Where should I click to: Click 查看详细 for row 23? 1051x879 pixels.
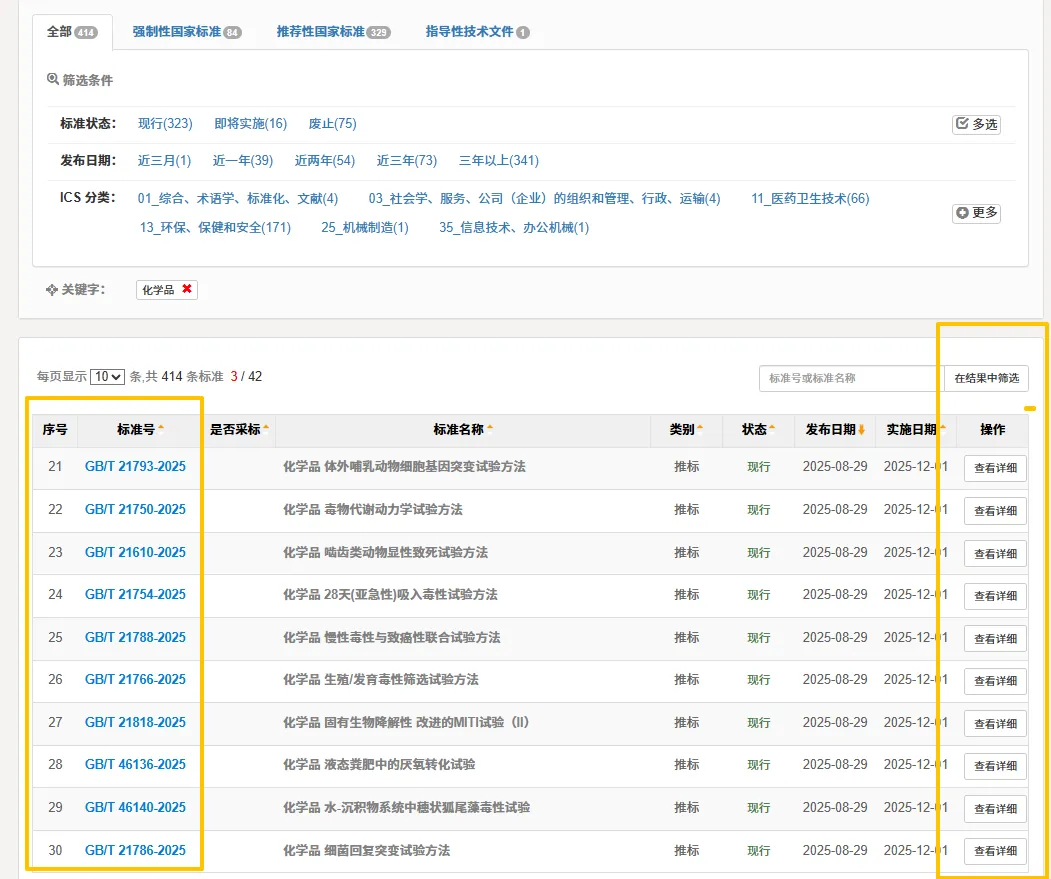click(x=995, y=554)
